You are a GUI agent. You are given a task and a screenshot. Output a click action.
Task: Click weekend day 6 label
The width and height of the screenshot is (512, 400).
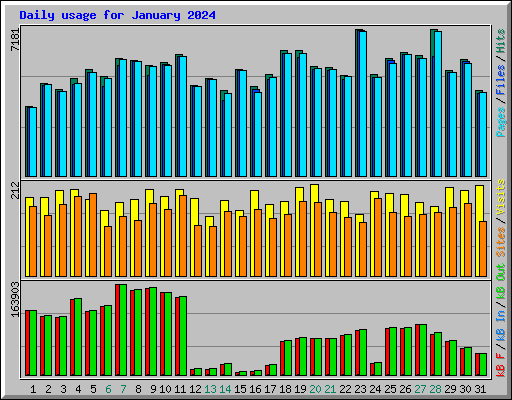(108, 389)
